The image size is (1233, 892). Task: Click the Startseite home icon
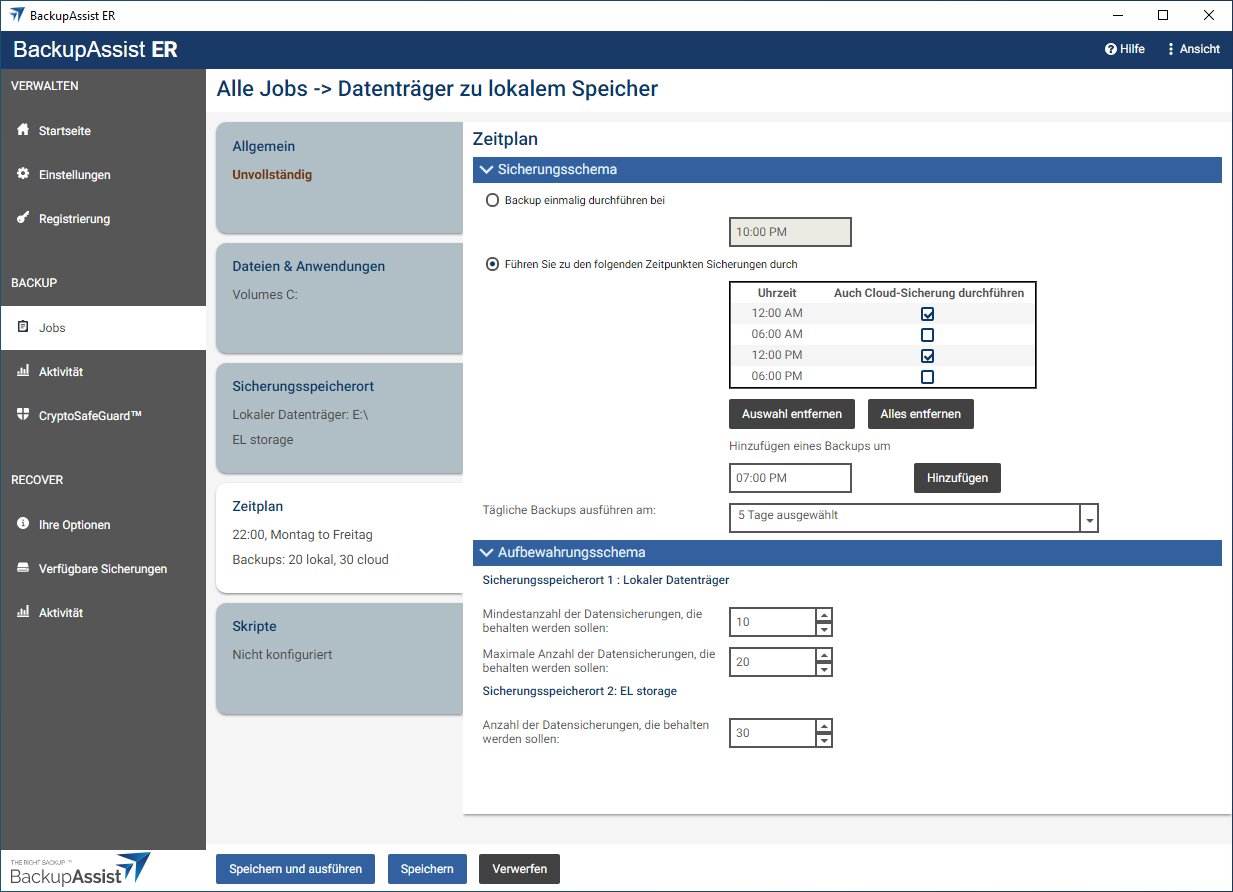(x=23, y=131)
